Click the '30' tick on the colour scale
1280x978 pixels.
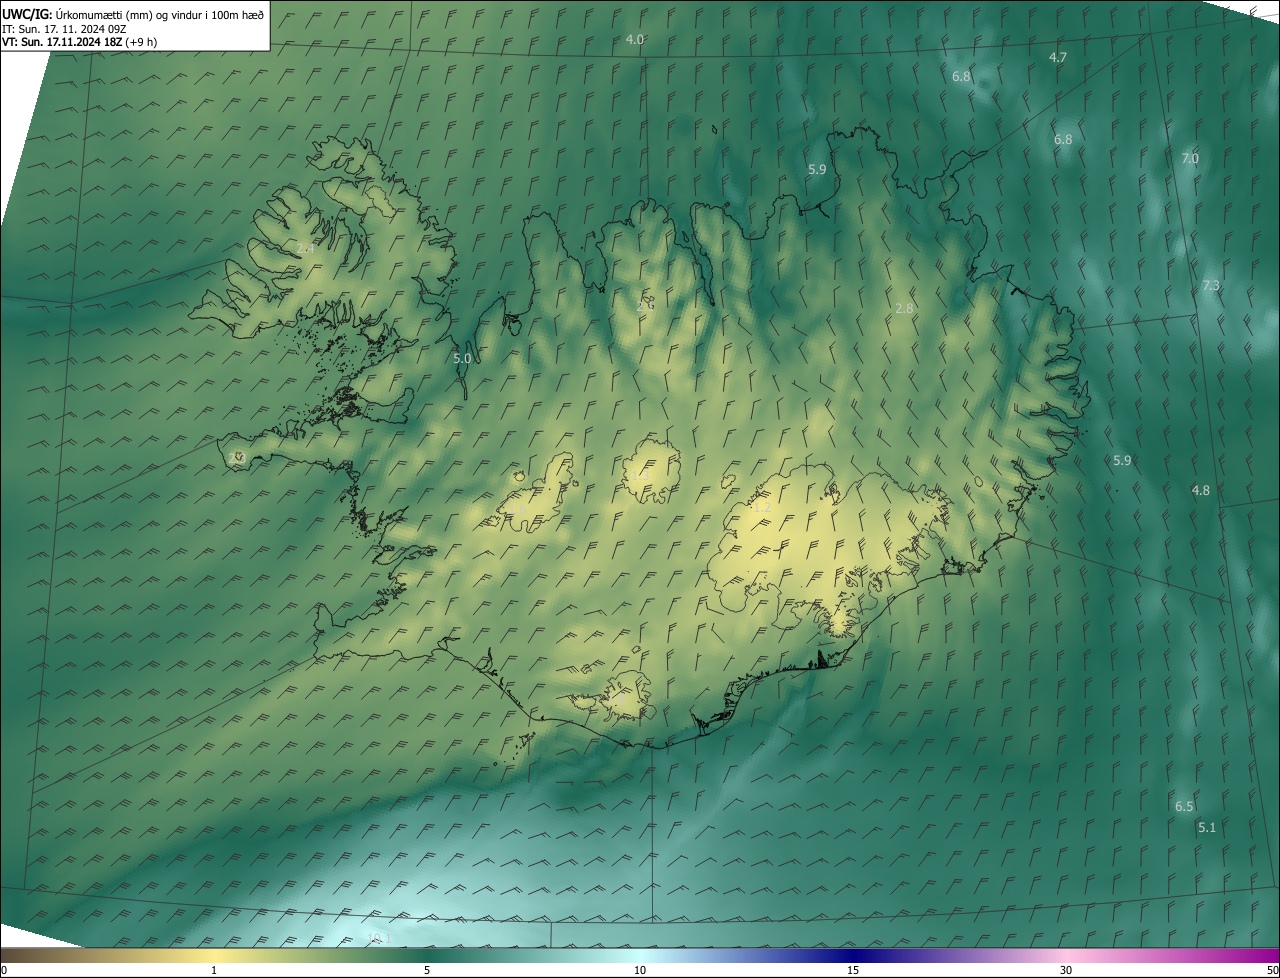tap(1066, 970)
